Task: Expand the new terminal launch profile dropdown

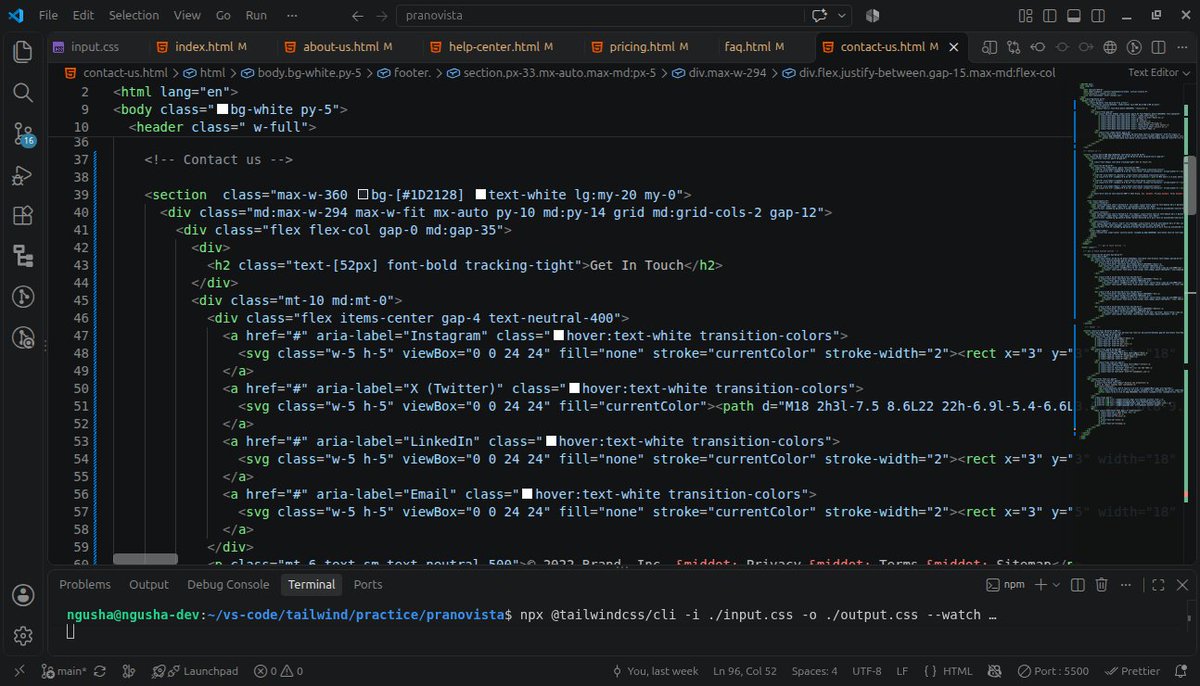Action: point(1055,585)
